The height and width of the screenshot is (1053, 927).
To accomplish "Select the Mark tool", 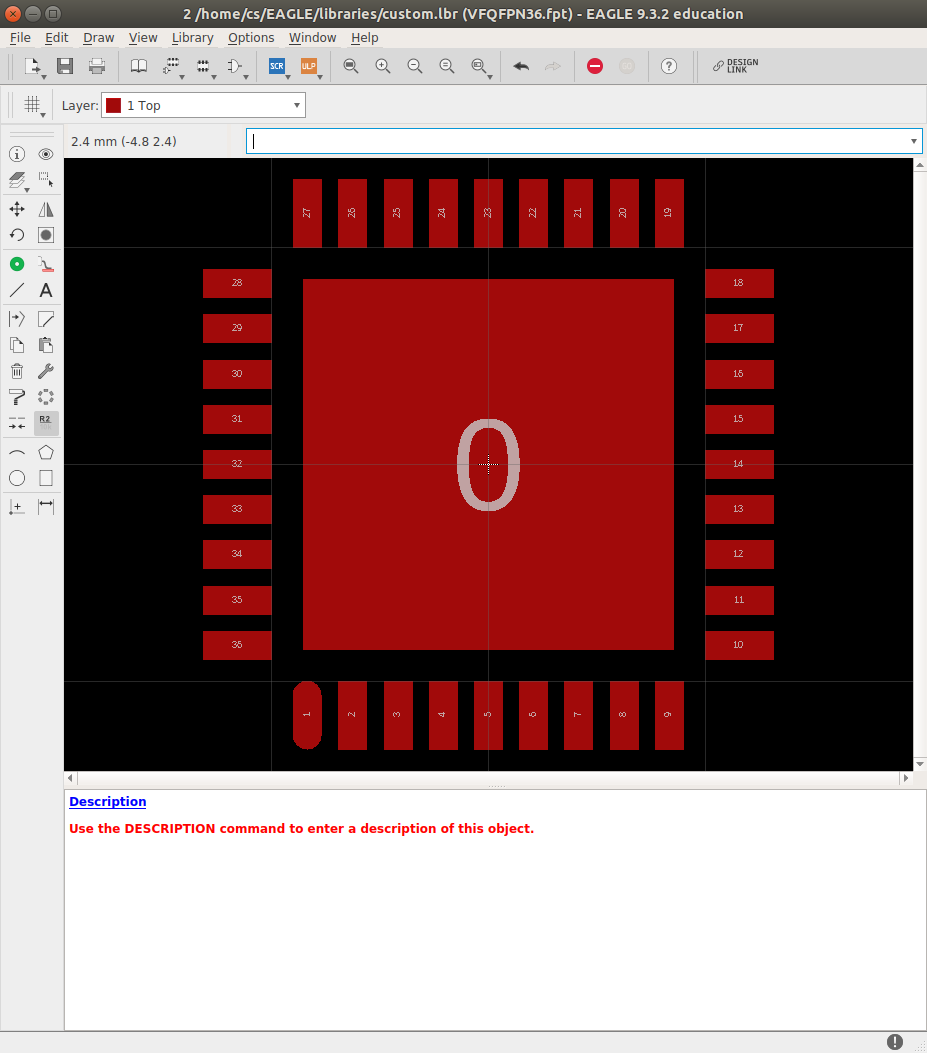I will [x=17, y=507].
